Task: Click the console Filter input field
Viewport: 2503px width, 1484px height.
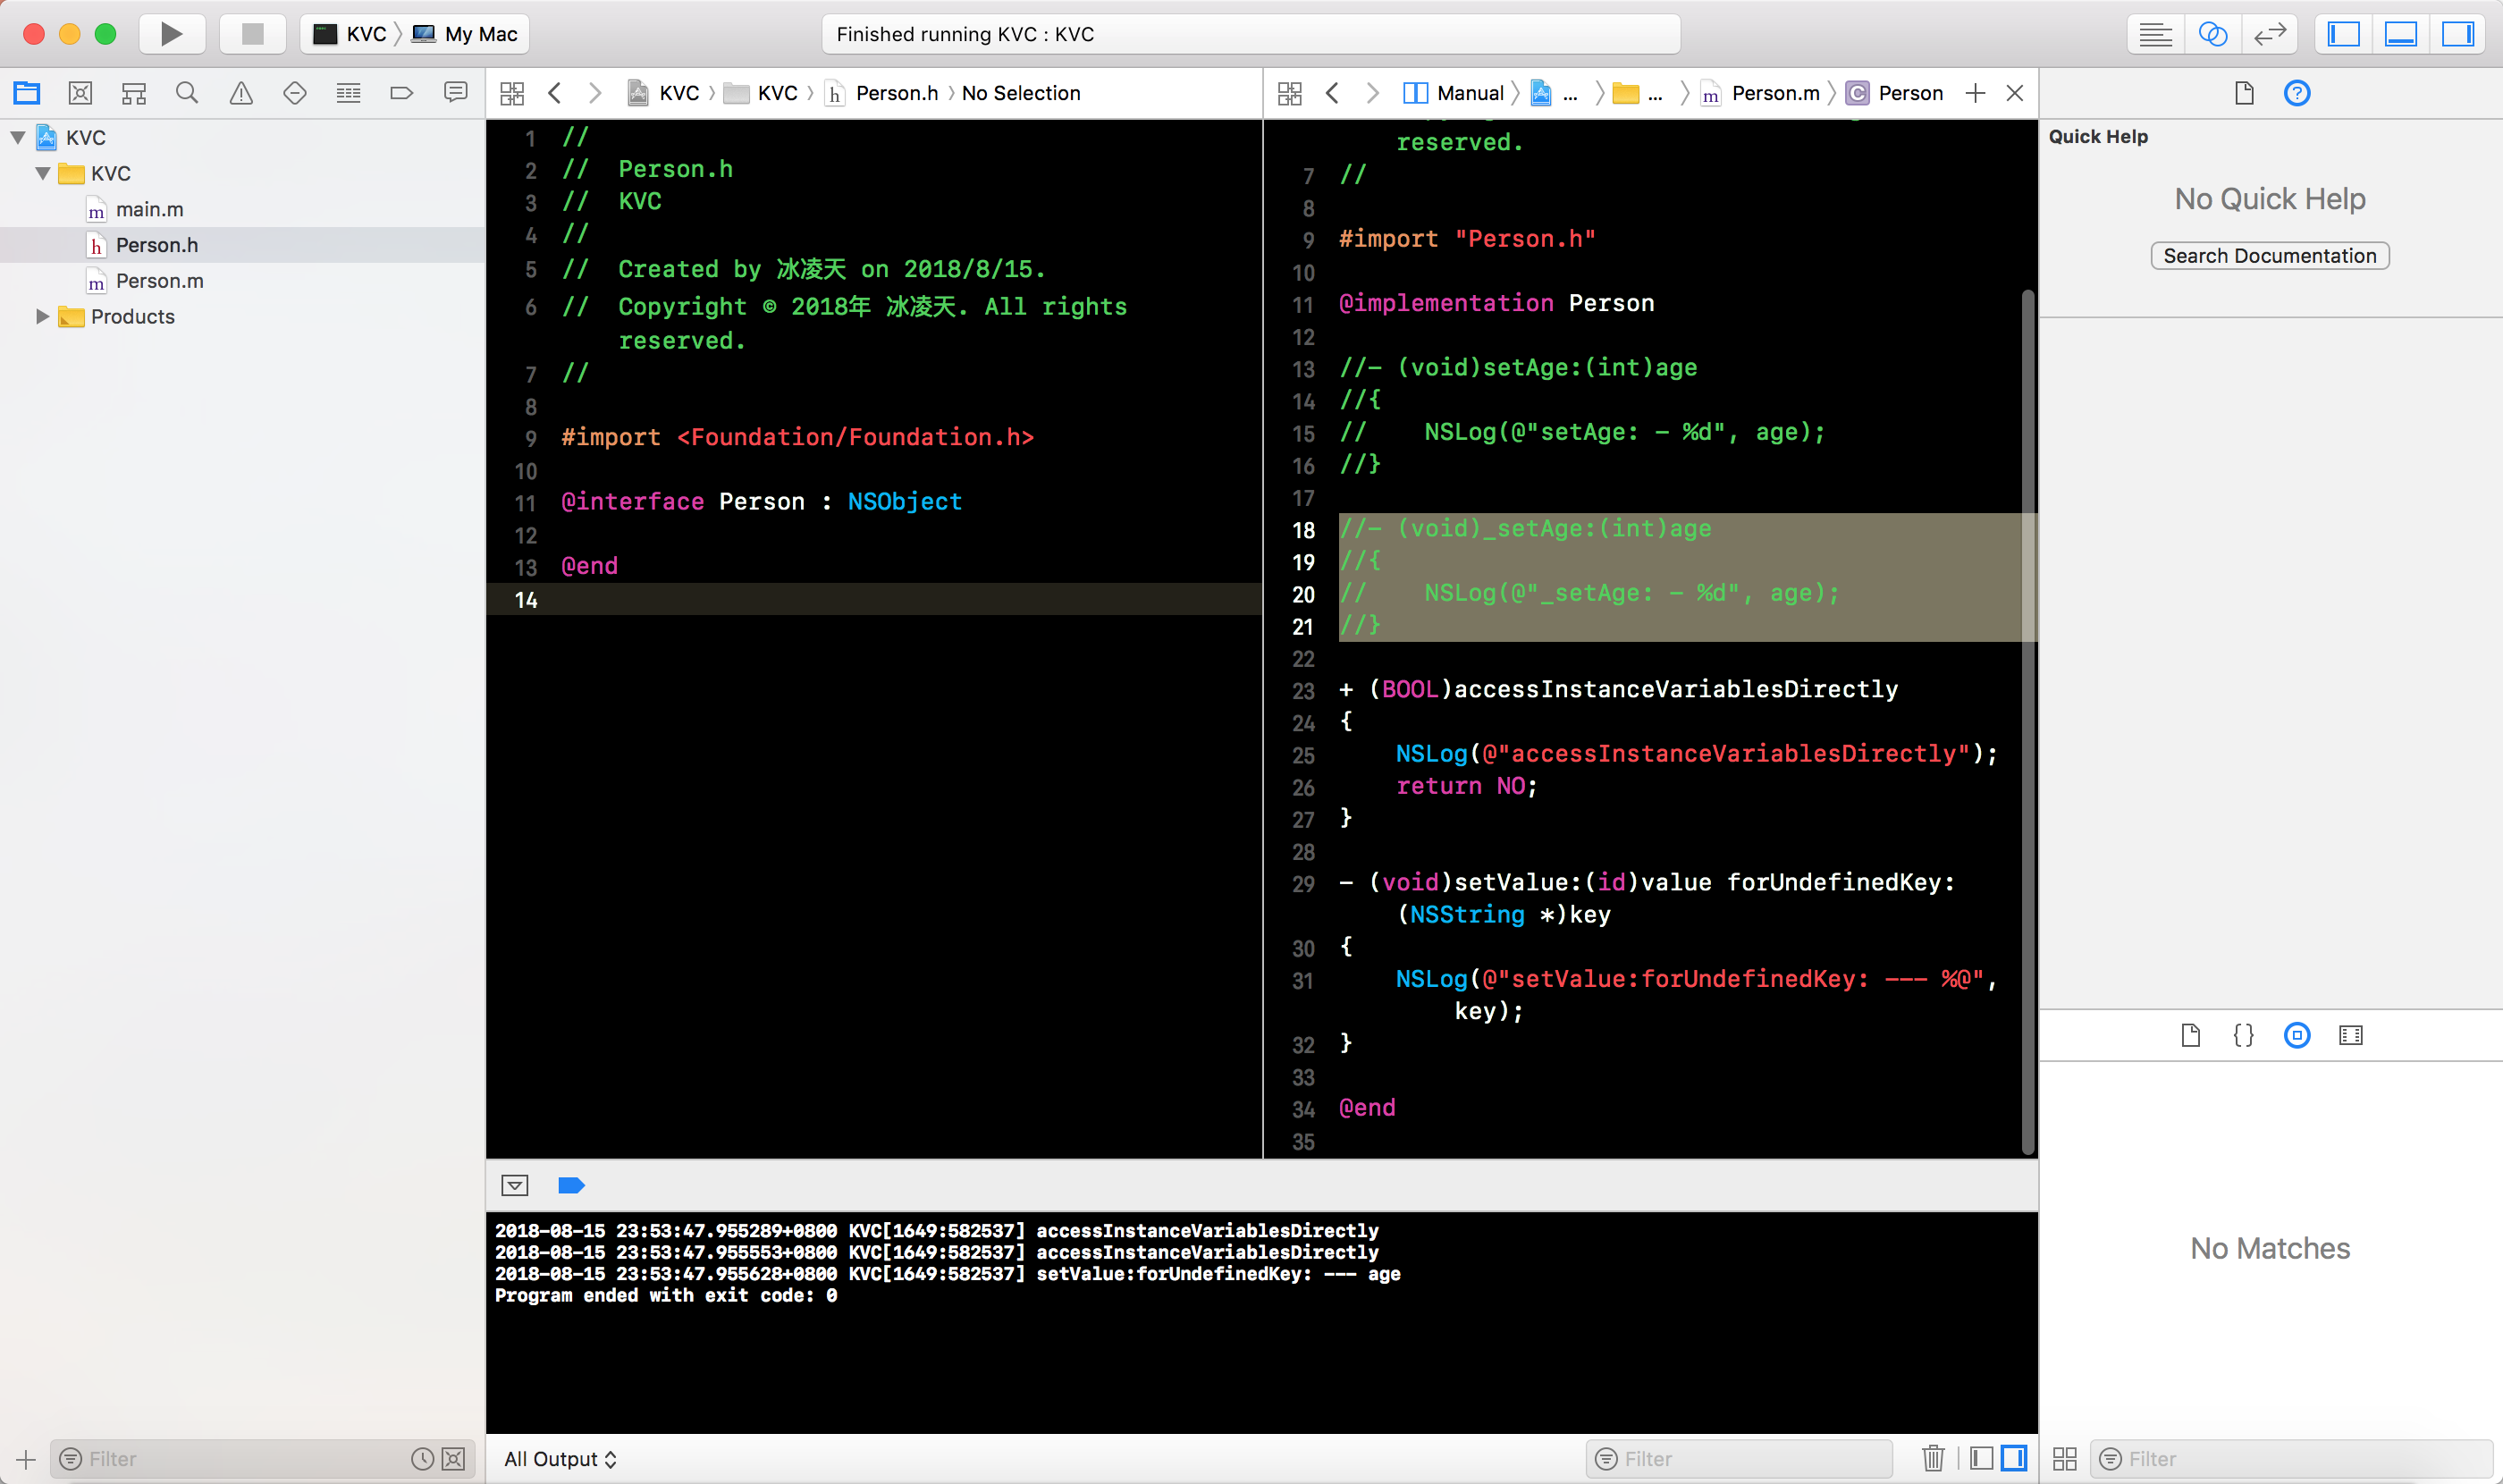Action: (x=1750, y=1458)
